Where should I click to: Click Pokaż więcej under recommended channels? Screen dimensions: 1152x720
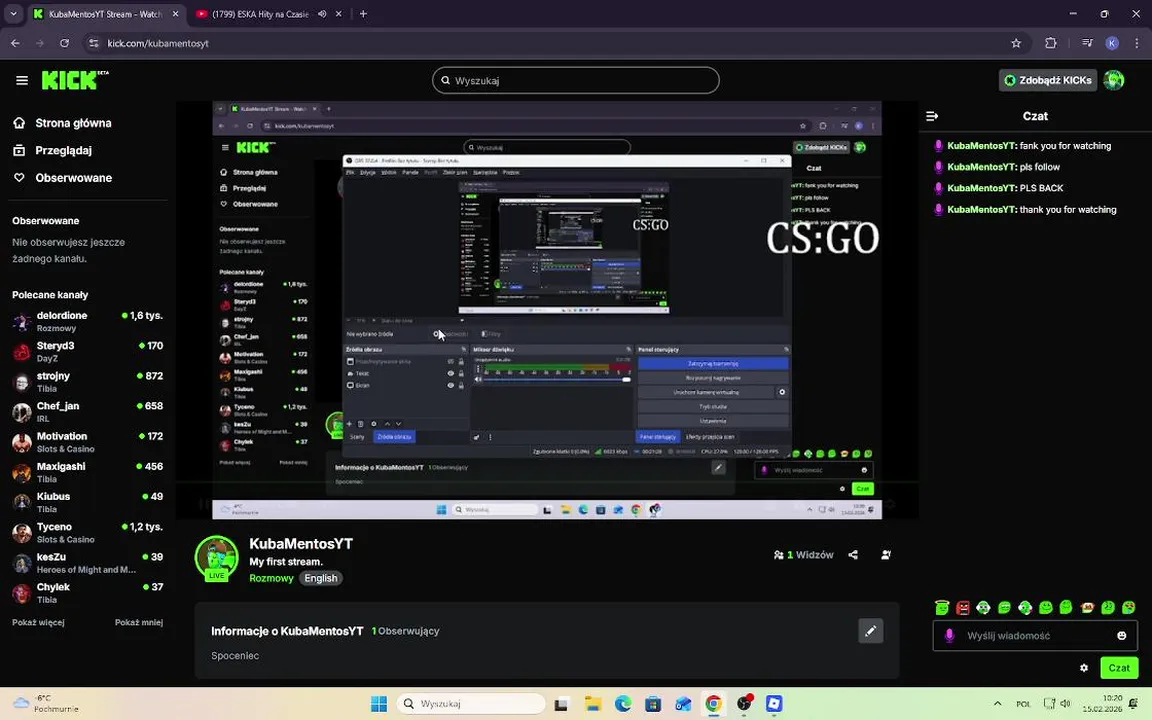click(x=38, y=622)
